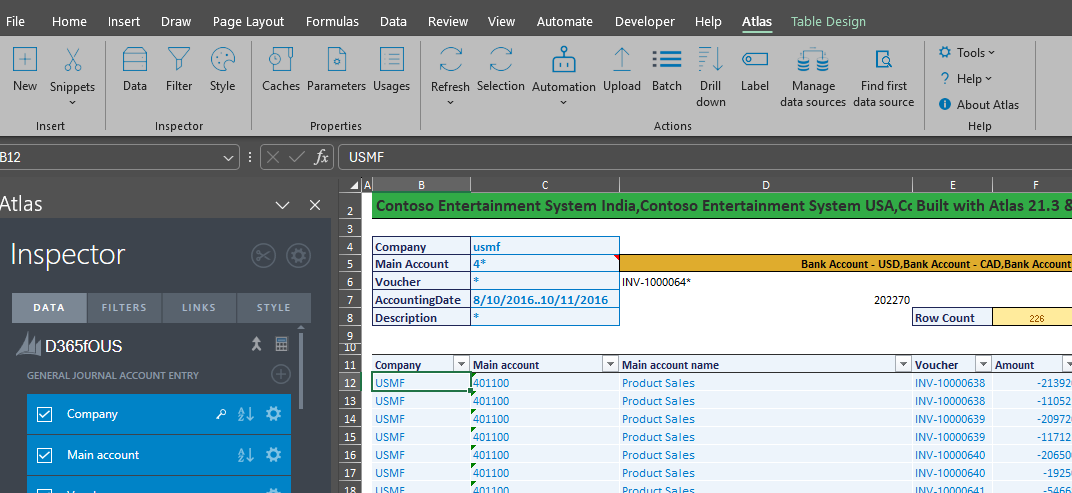
Task: Click the sort icon on Main account field
Action: (x=245, y=455)
